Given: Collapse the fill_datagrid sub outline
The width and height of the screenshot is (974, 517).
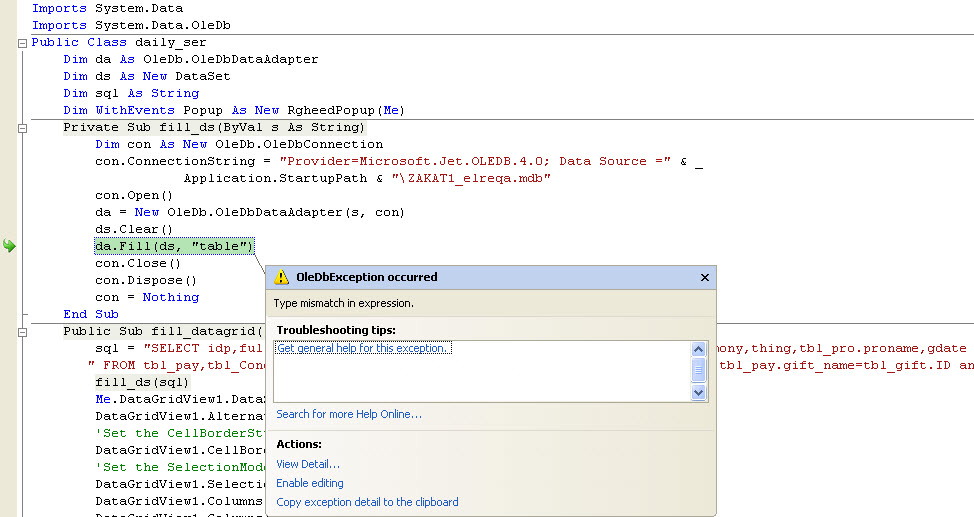Looking at the screenshot, I should tap(22, 332).
